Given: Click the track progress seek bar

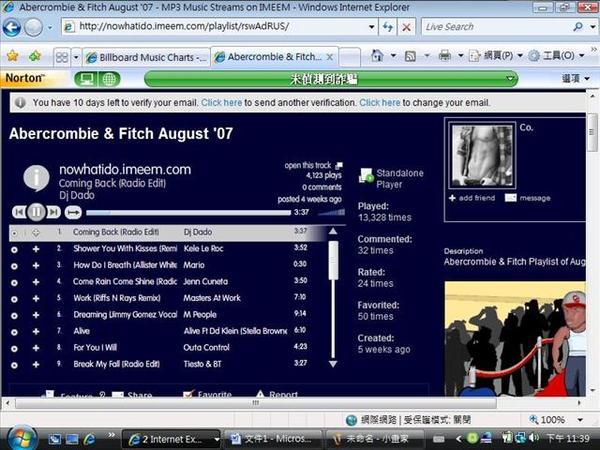Looking at the screenshot, I should pyautogui.click(x=188, y=212).
